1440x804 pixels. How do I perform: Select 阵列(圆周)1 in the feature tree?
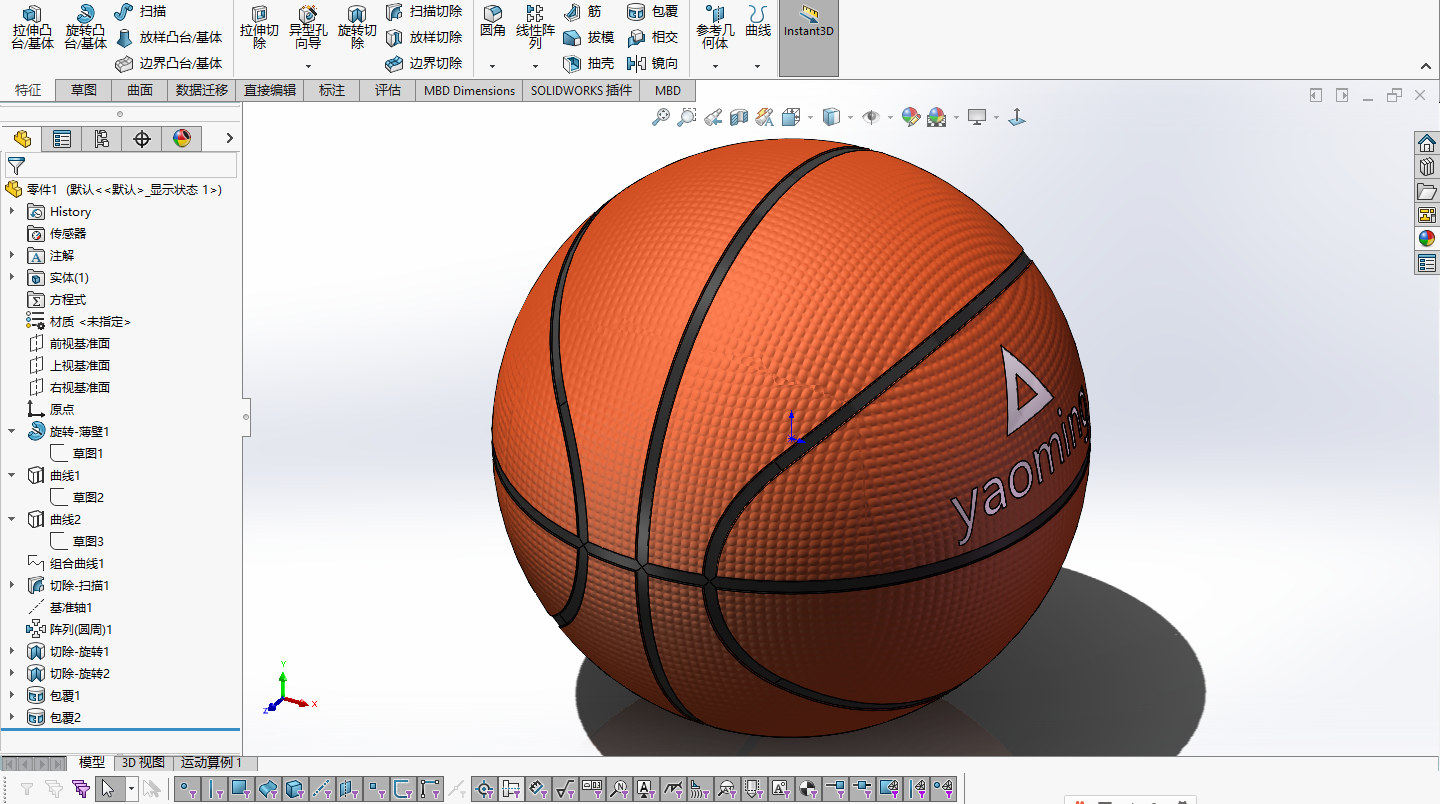tap(70, 629)
